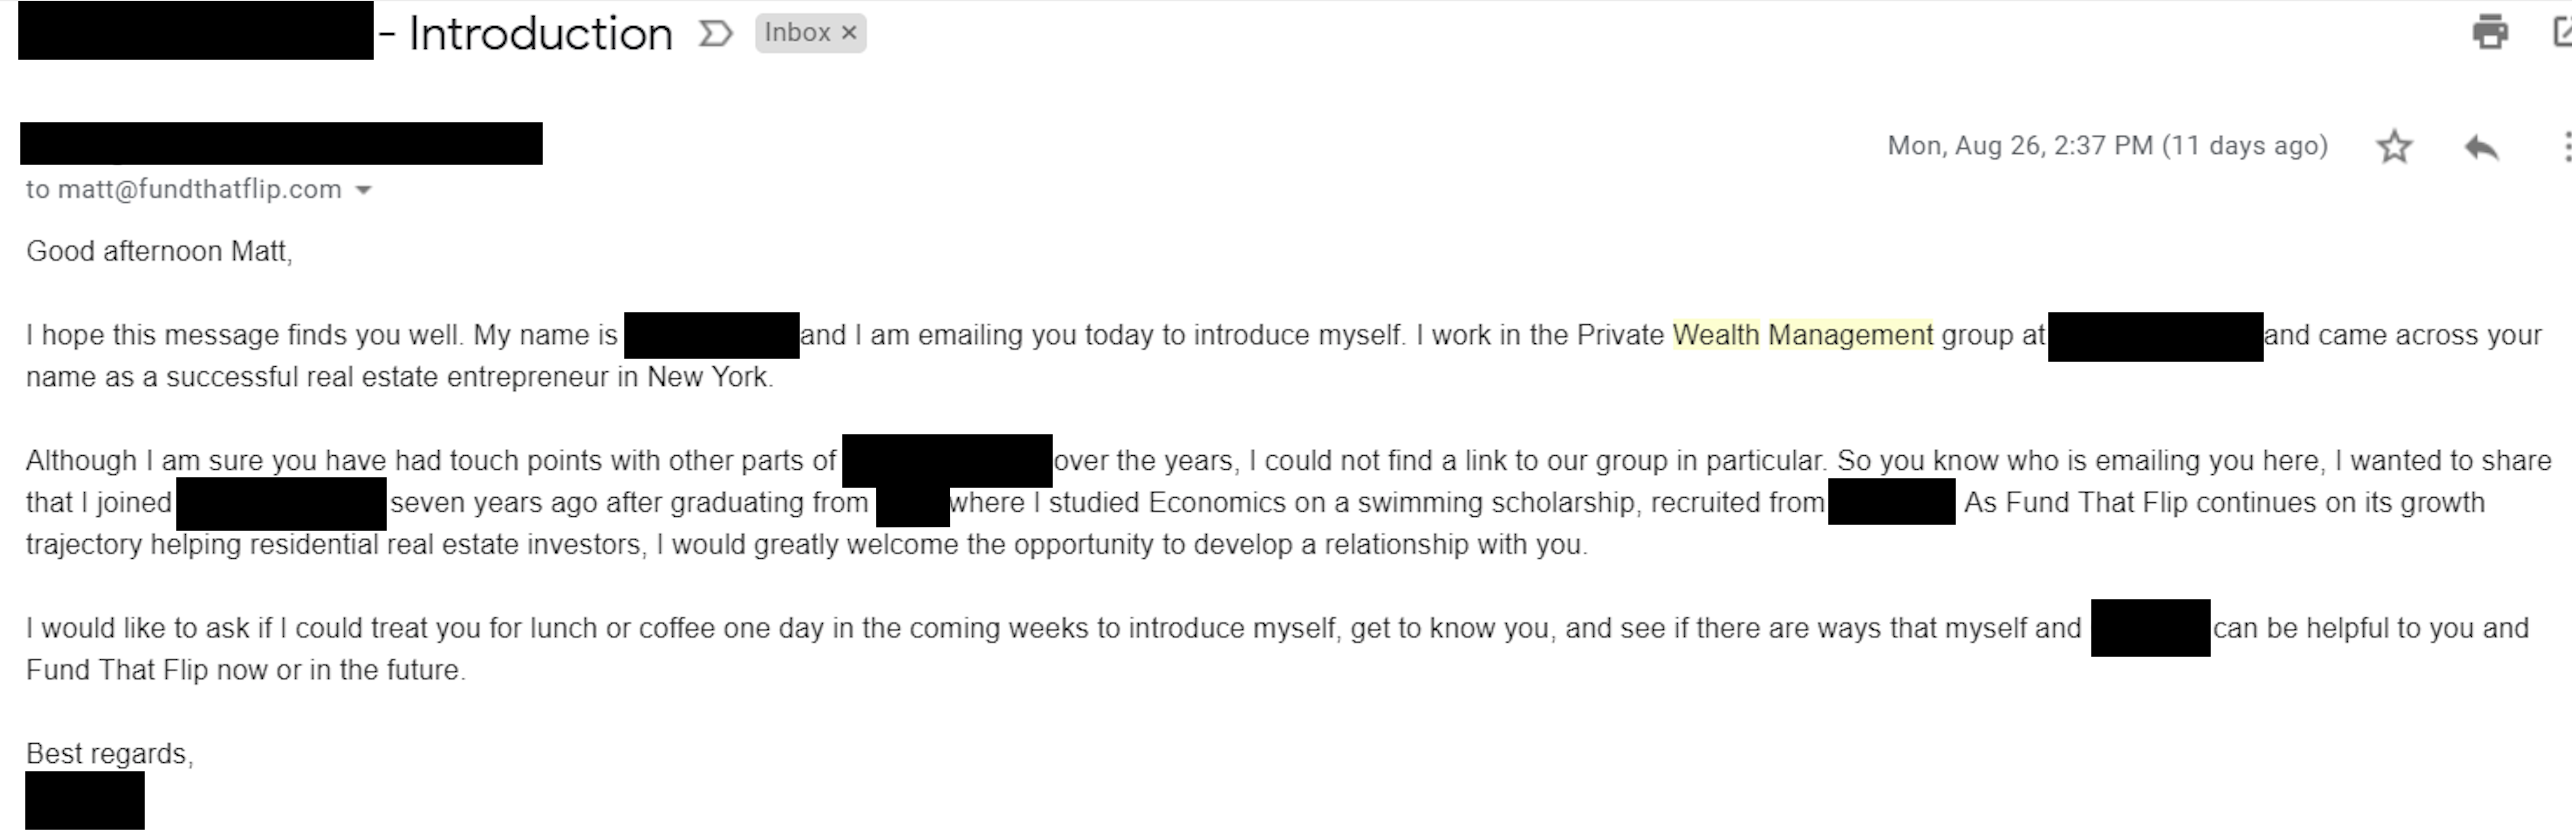Click the Introduction subject heading
2572x840 pixels.
(x=540, y=34)
